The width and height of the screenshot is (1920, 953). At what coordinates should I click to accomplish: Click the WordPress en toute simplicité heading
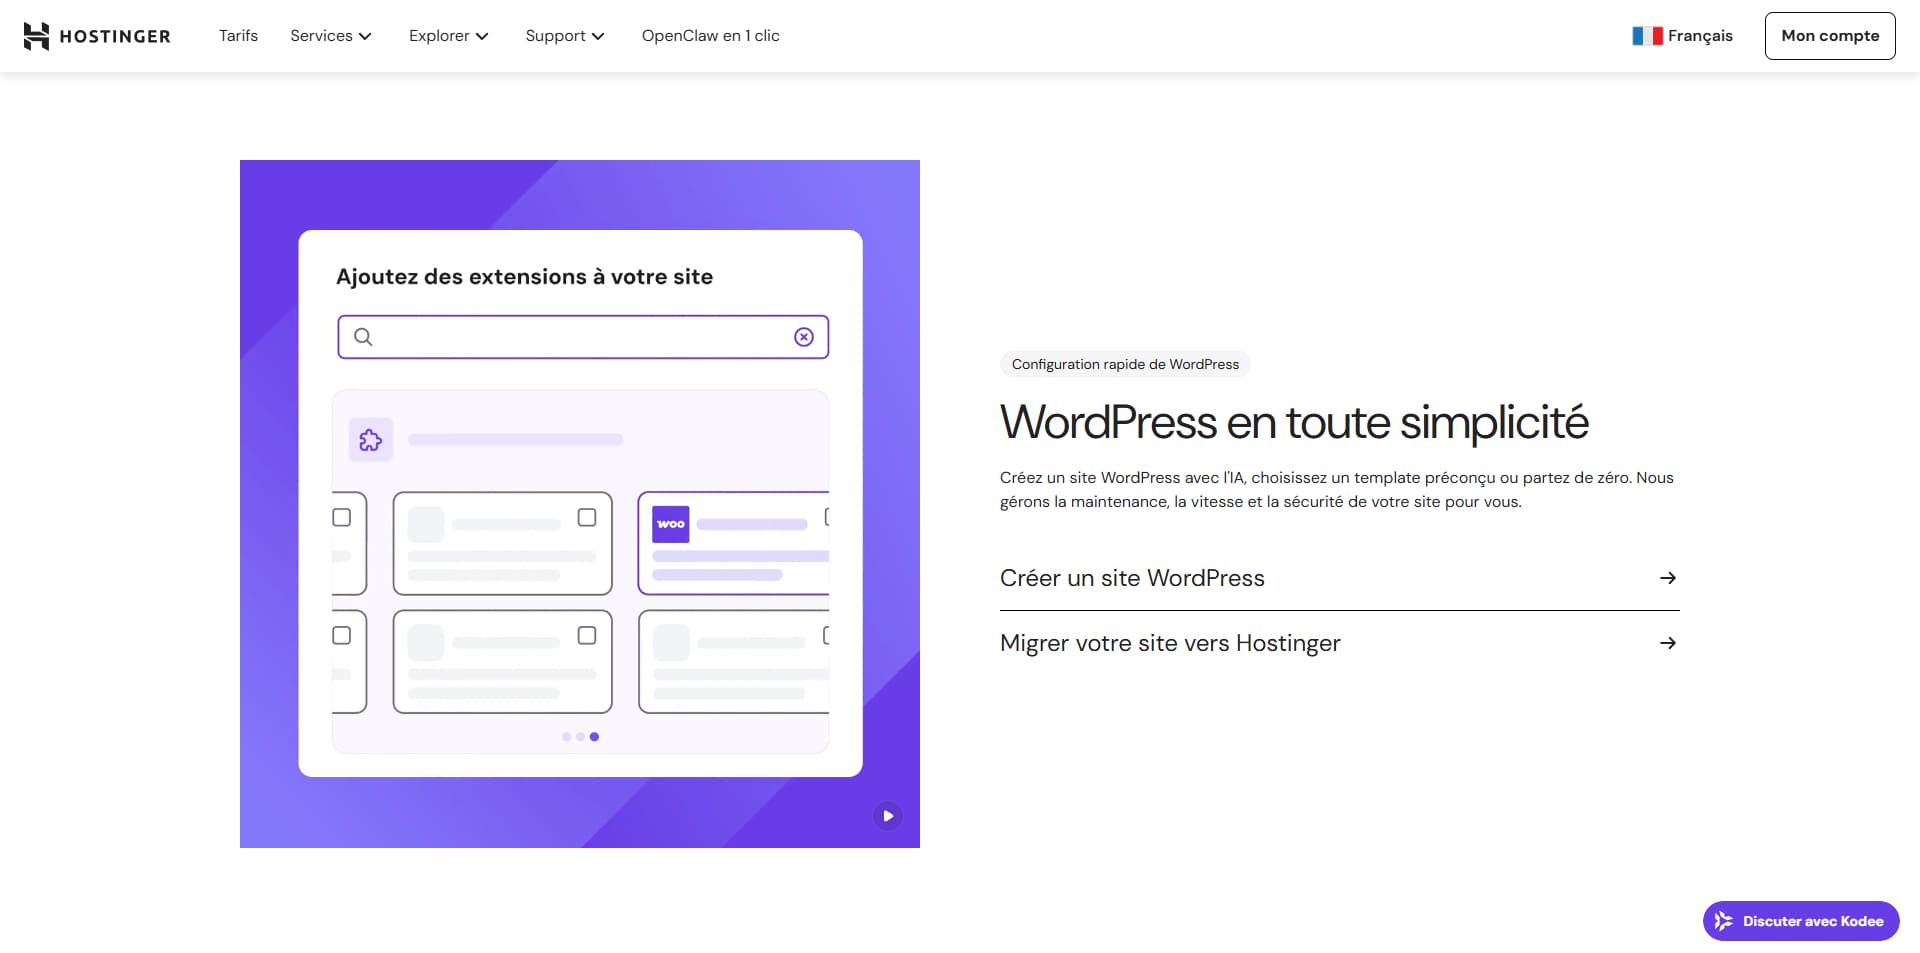1294,422
